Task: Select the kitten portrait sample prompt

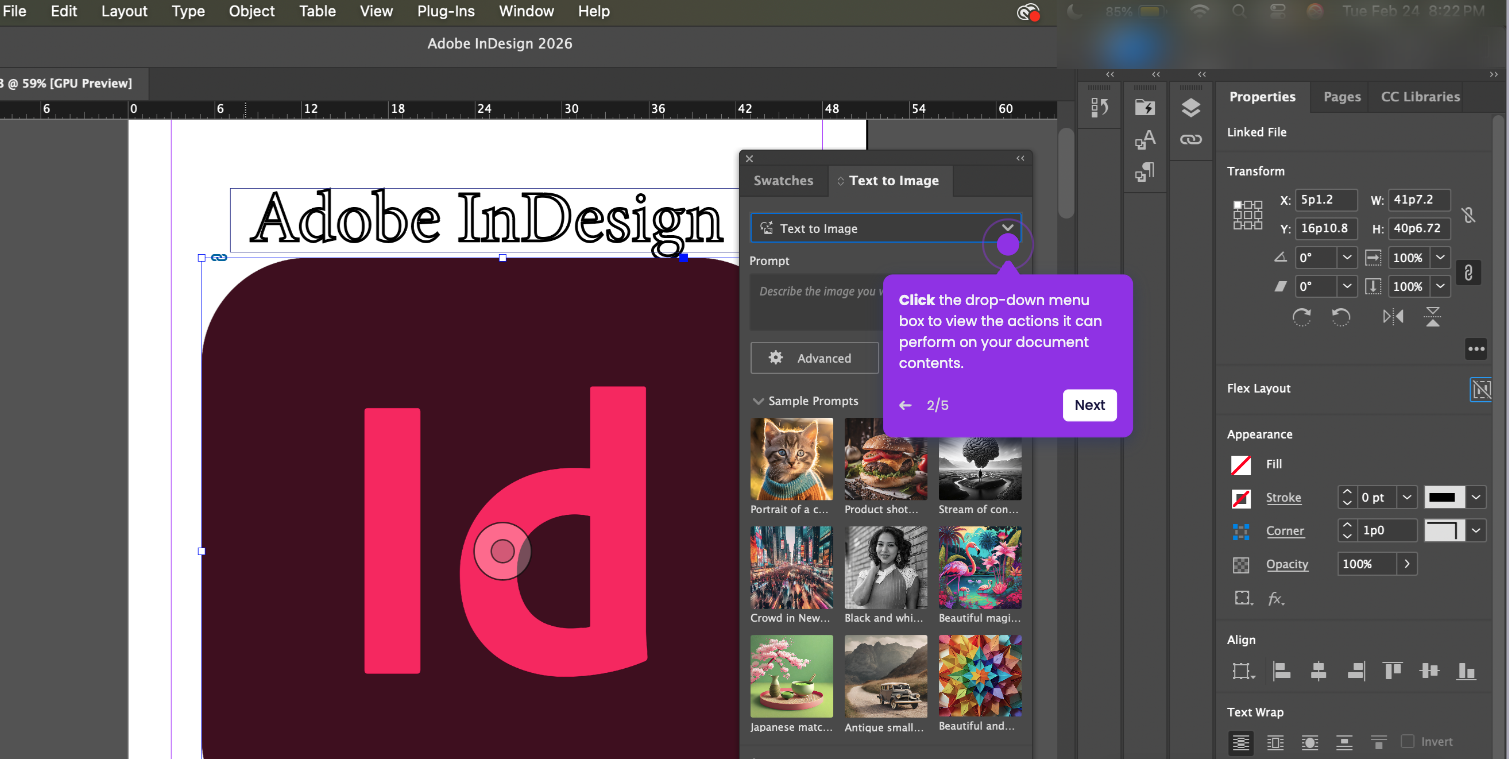Action: point(791,459)
